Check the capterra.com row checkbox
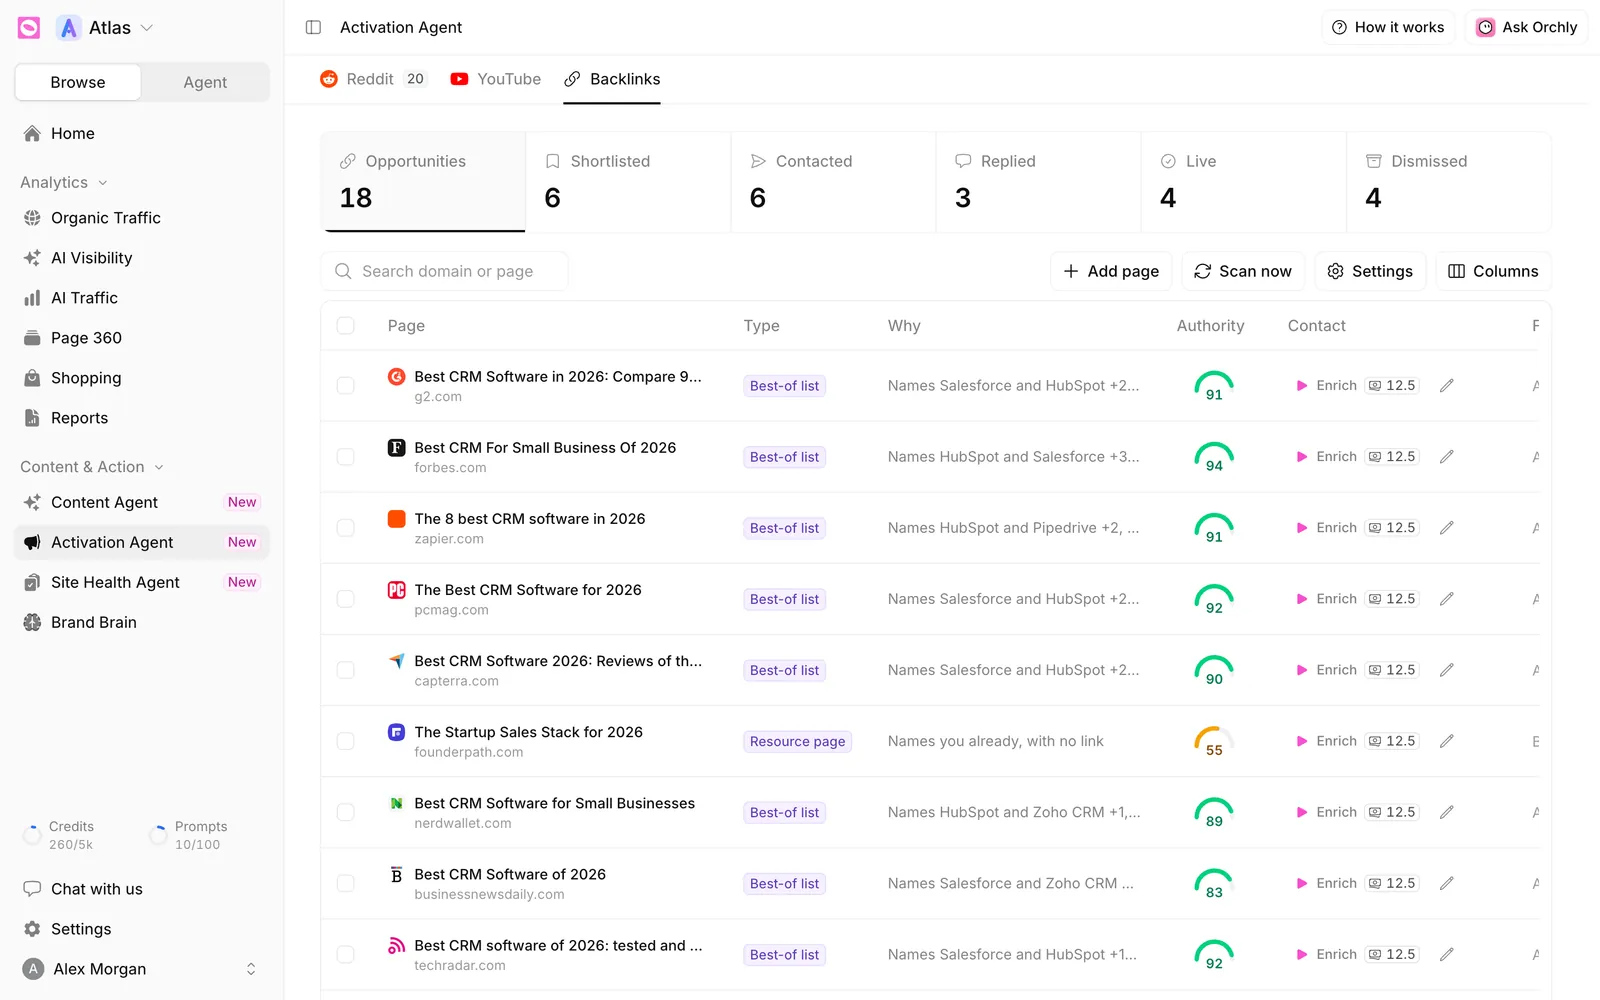This screenshot has width=1600, height=1000. (346, 669)
